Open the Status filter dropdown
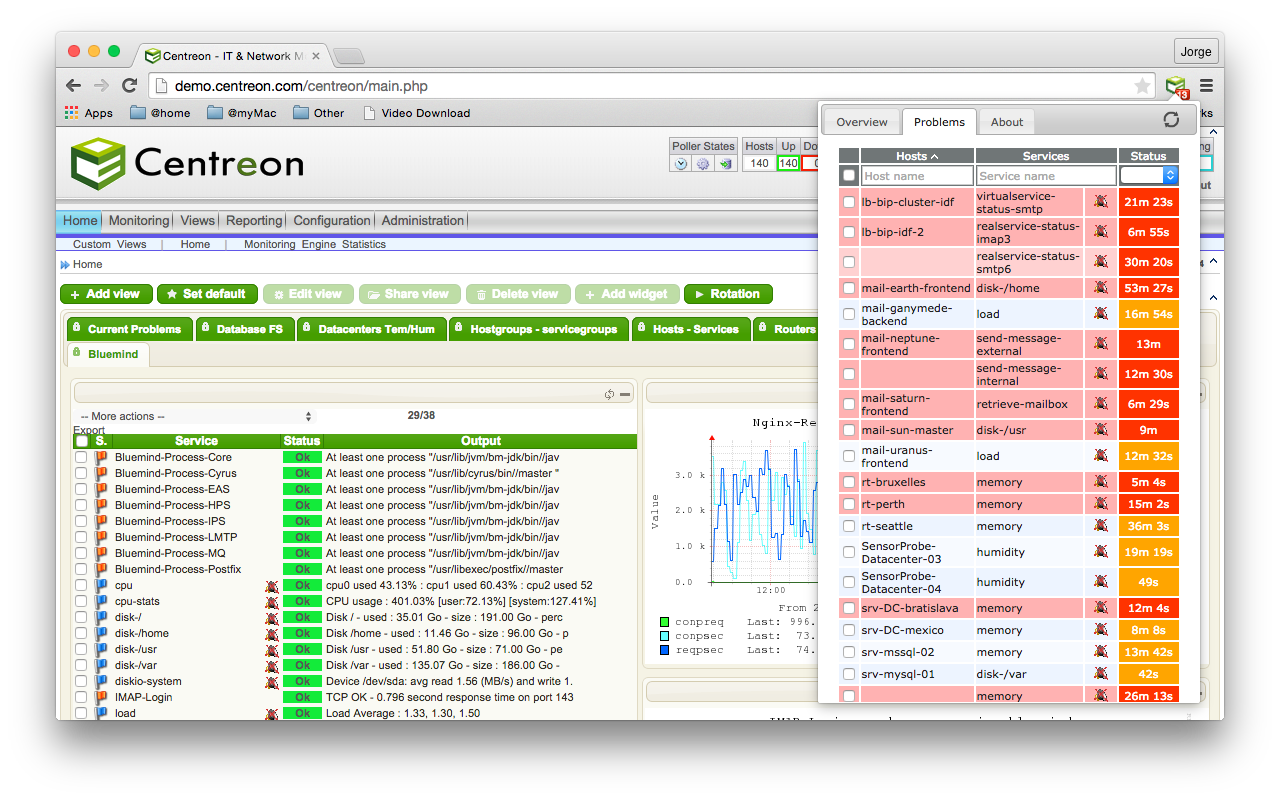 [x=1149, y=175]
